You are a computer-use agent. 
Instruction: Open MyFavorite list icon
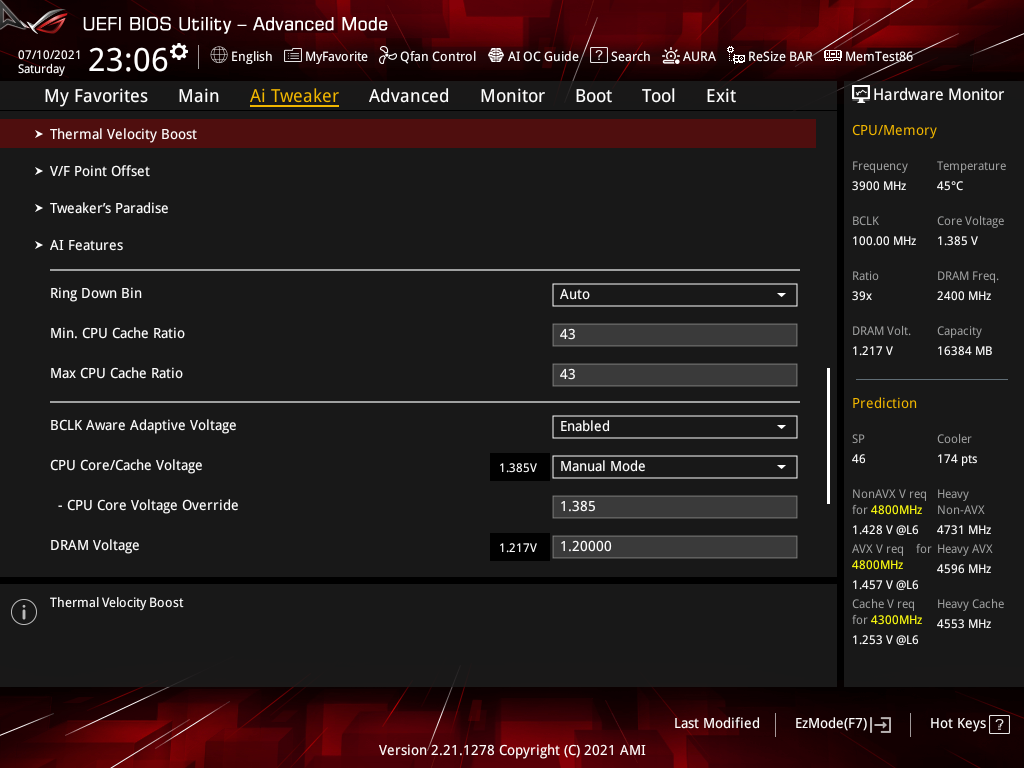(293, 56)
